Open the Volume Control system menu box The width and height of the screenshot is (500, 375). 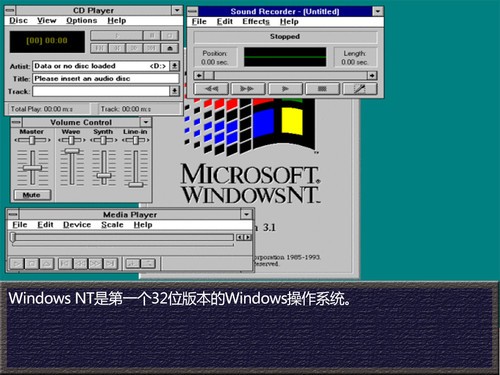pyautogui.click(x=16, y=122)
